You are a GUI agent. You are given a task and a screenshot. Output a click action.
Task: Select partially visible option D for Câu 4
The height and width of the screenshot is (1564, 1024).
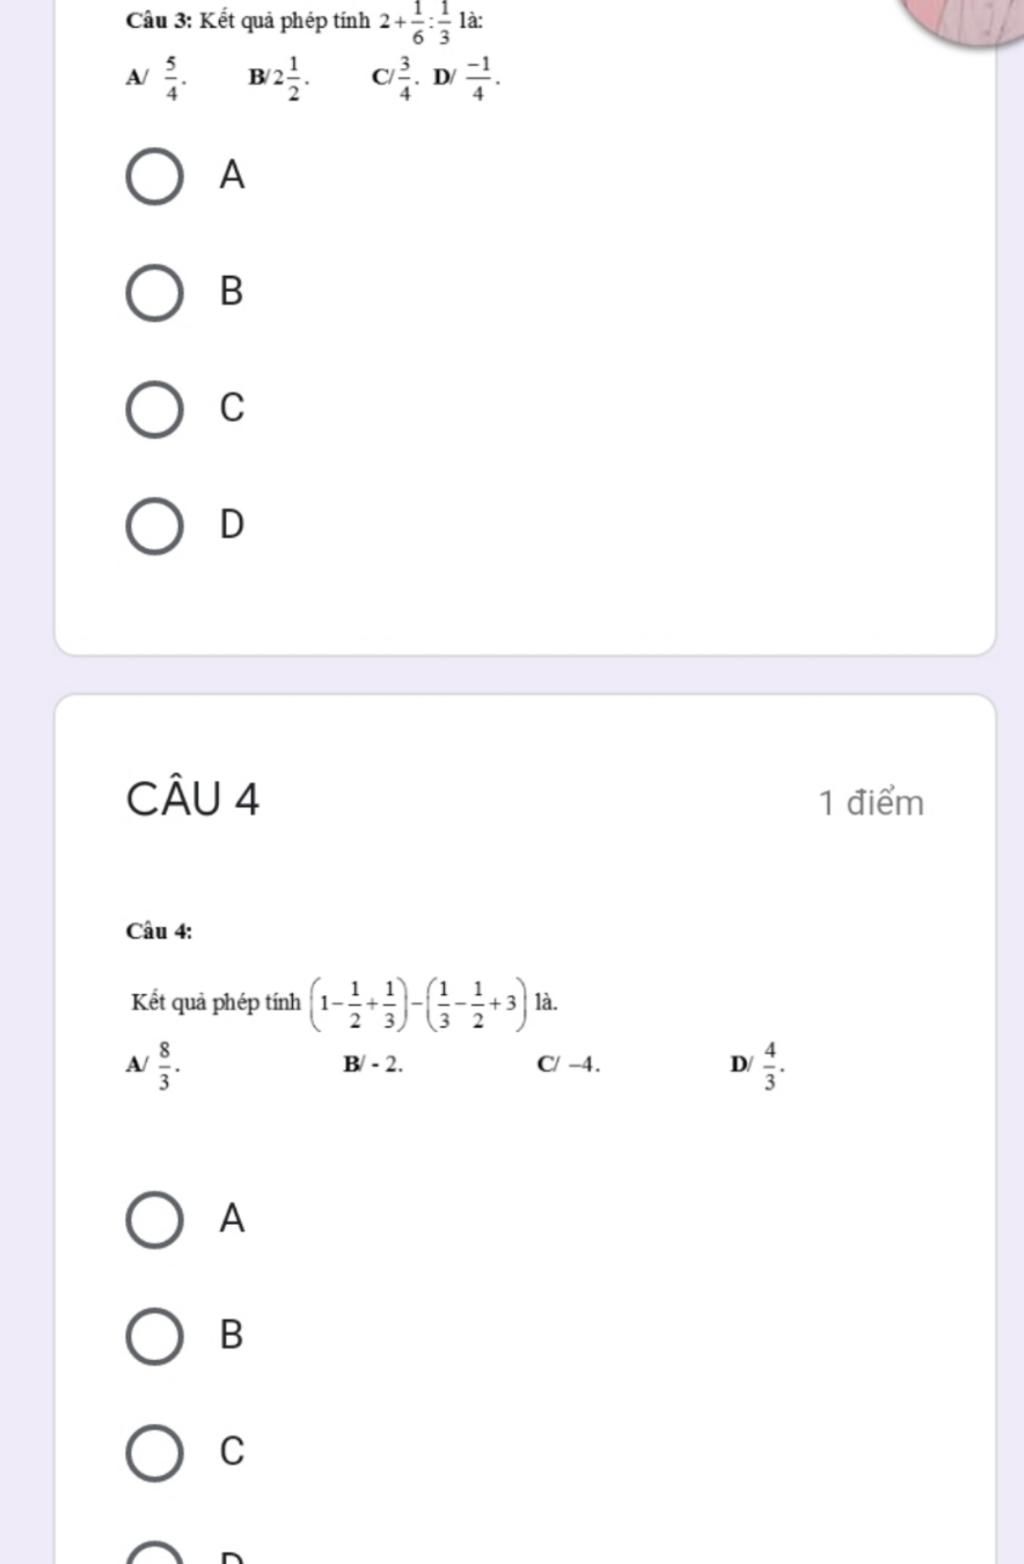click(x=155, y=1553)
